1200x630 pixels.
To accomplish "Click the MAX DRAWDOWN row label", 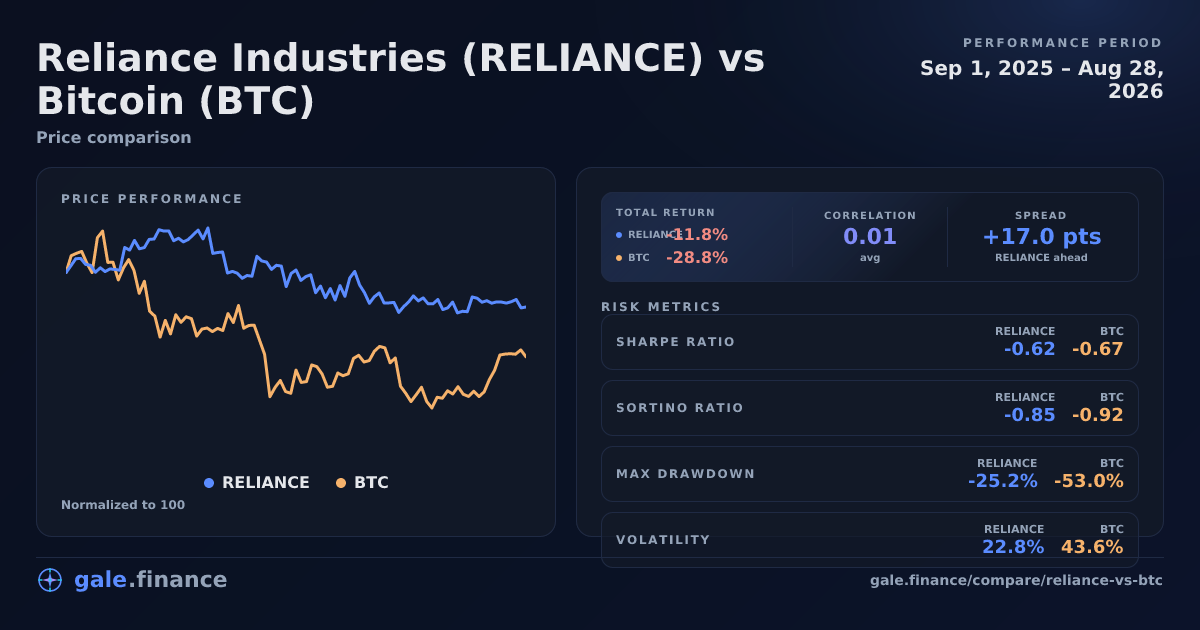I will pyautogui.click(x=686, y=474).
